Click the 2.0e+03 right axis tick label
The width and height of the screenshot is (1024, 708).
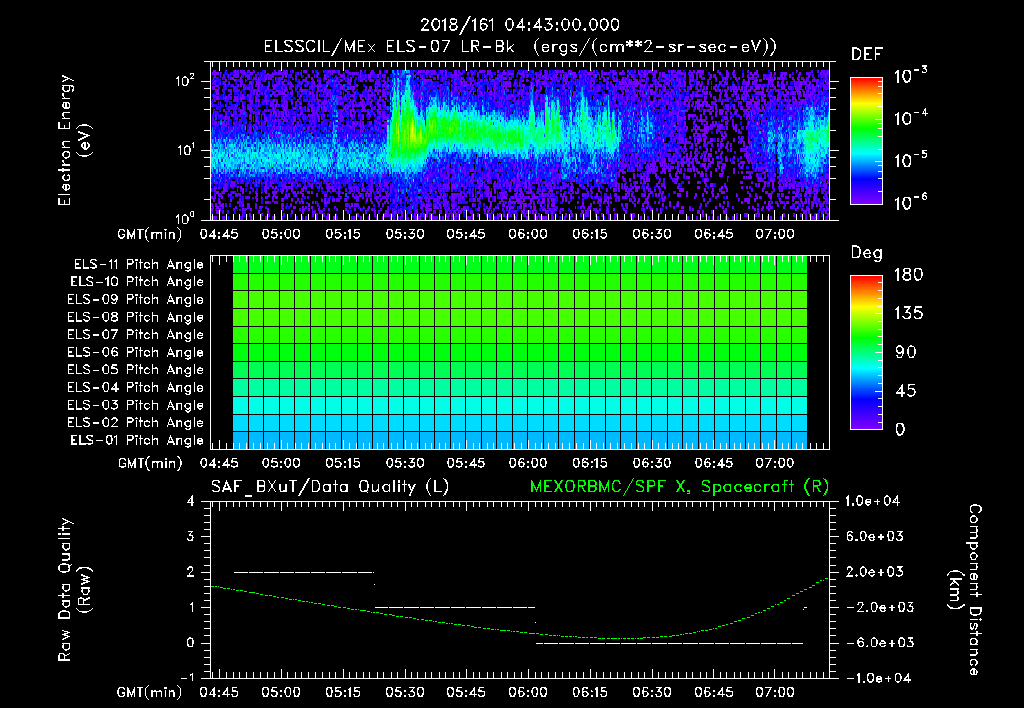(875, 572)
